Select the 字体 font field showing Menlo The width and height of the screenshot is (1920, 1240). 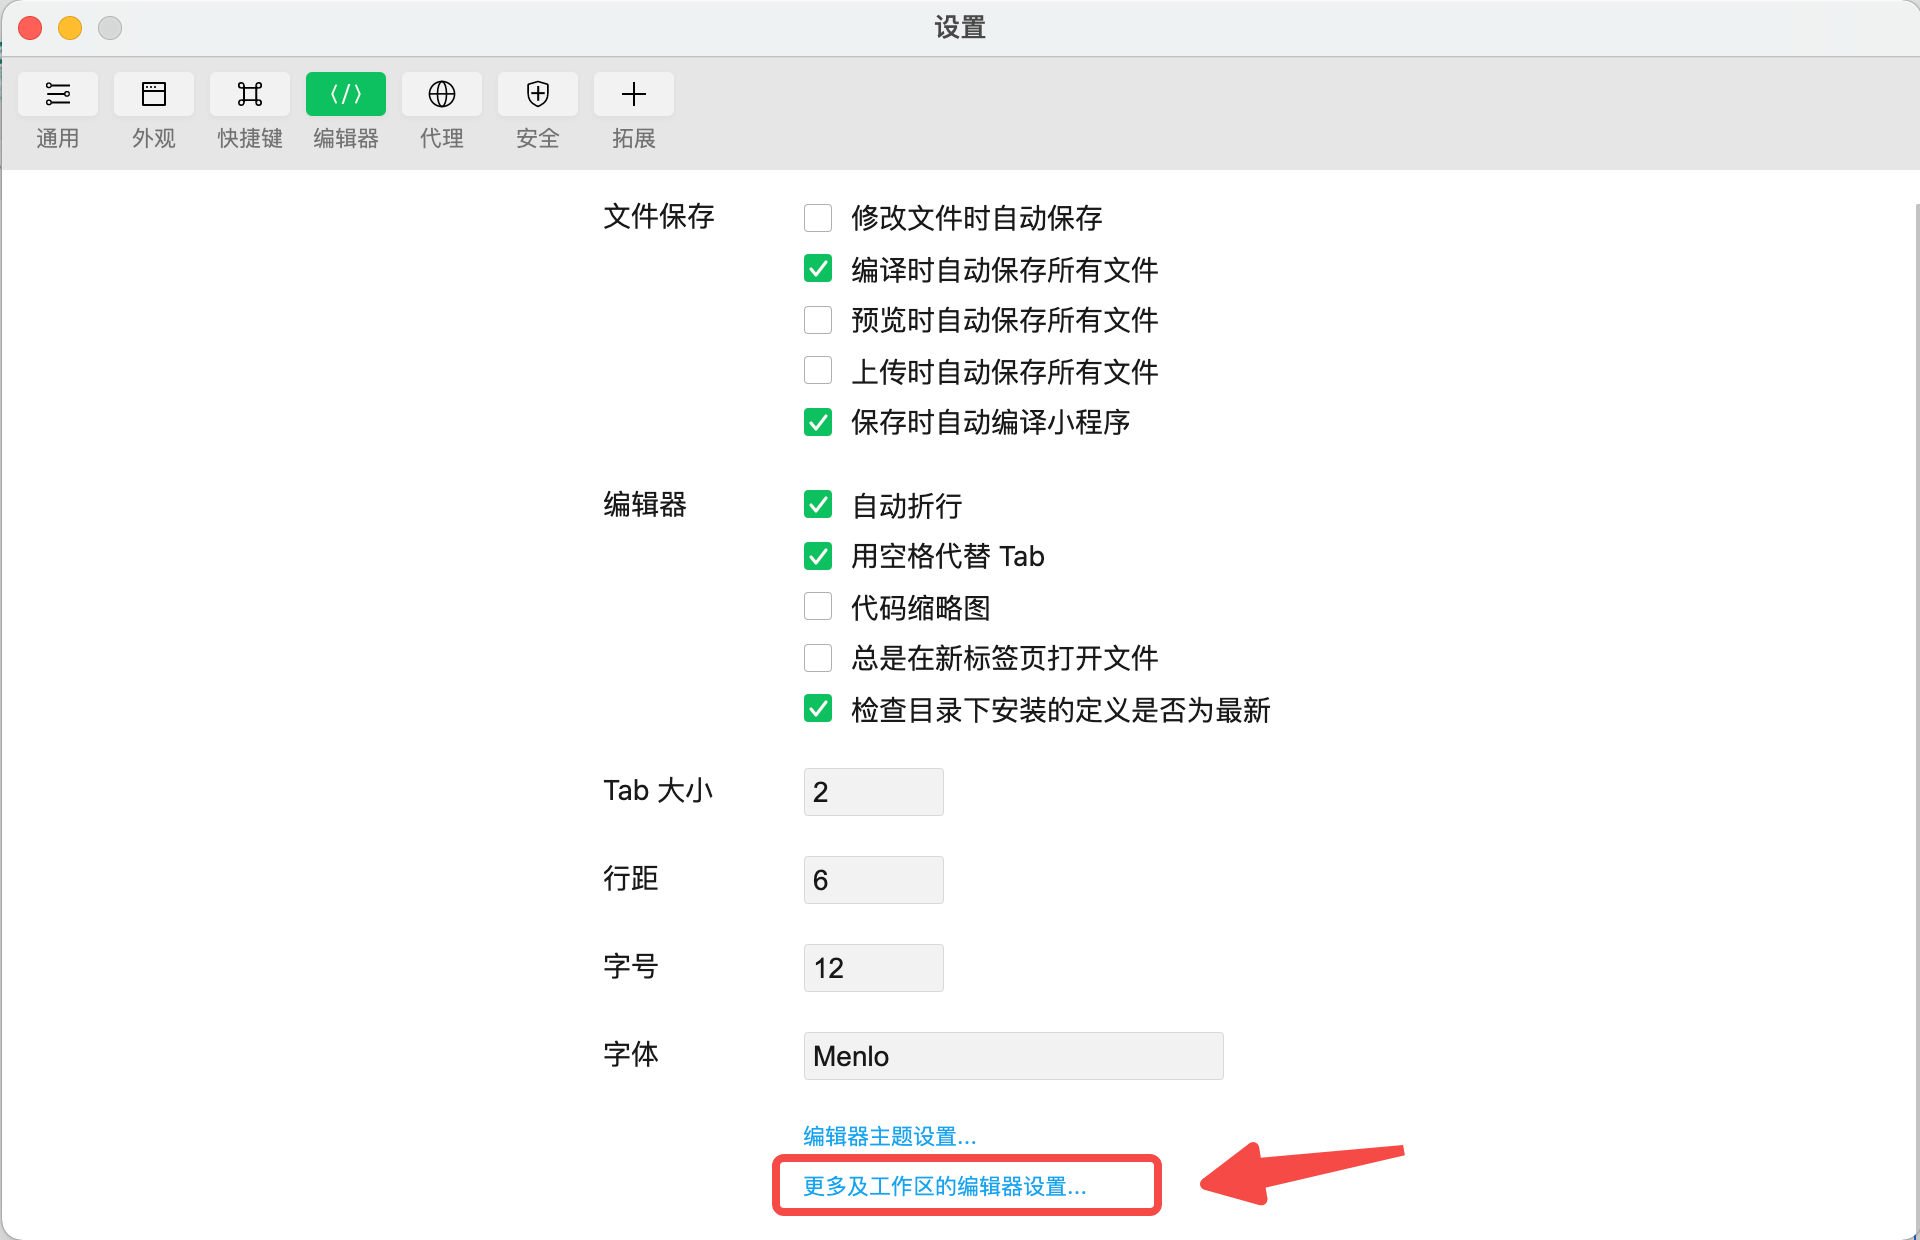(x=1012, y=1055)
